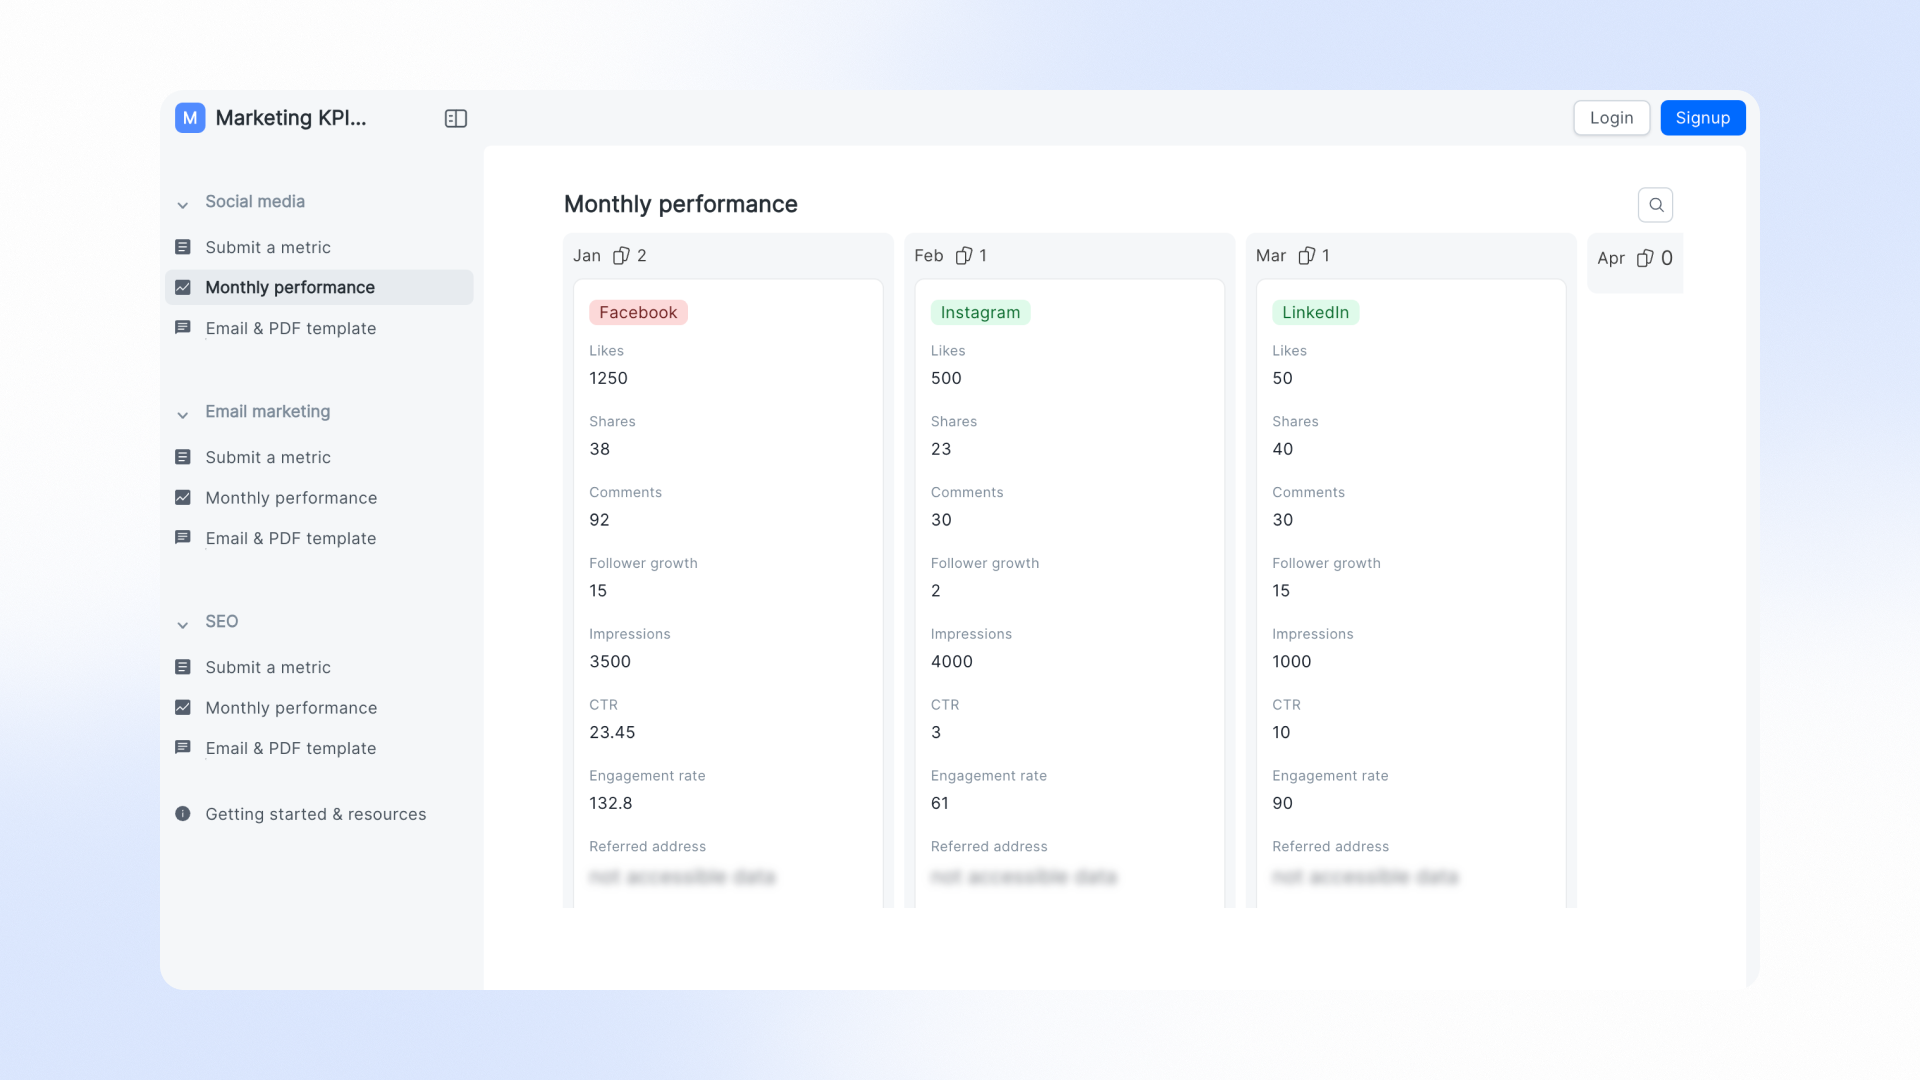Click Instagram Shares value 23
The width and height of the screenshot is (1920, 1080).
[x=941, y=449]
